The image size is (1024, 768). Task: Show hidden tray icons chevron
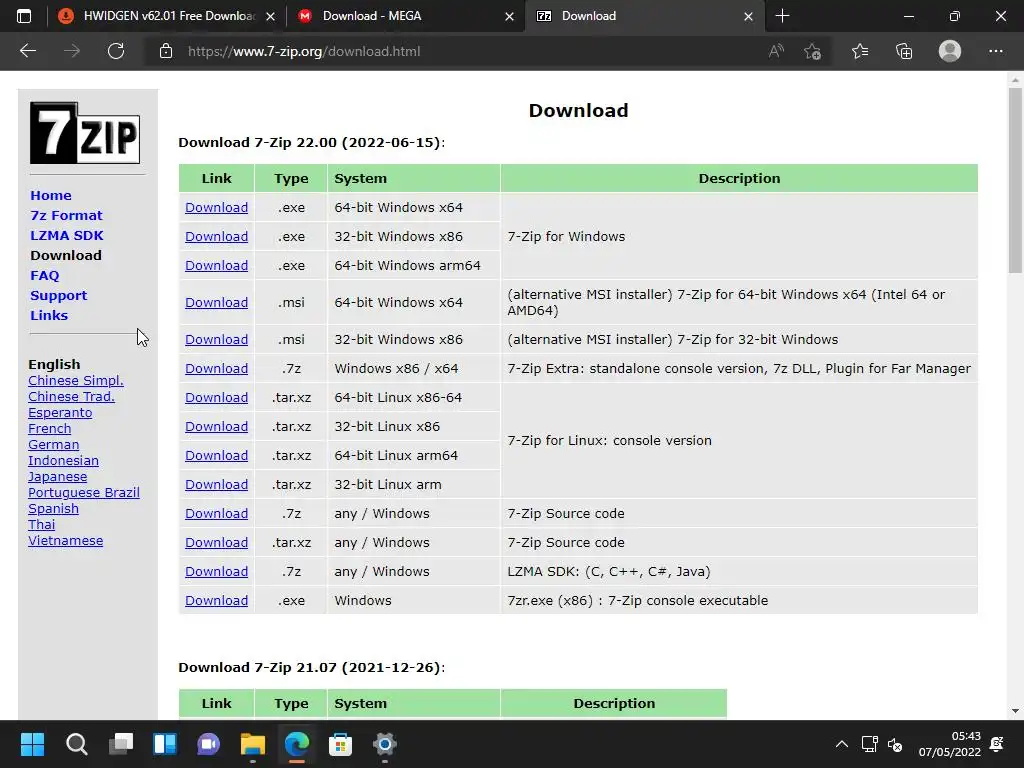click(x=842, y=744)
